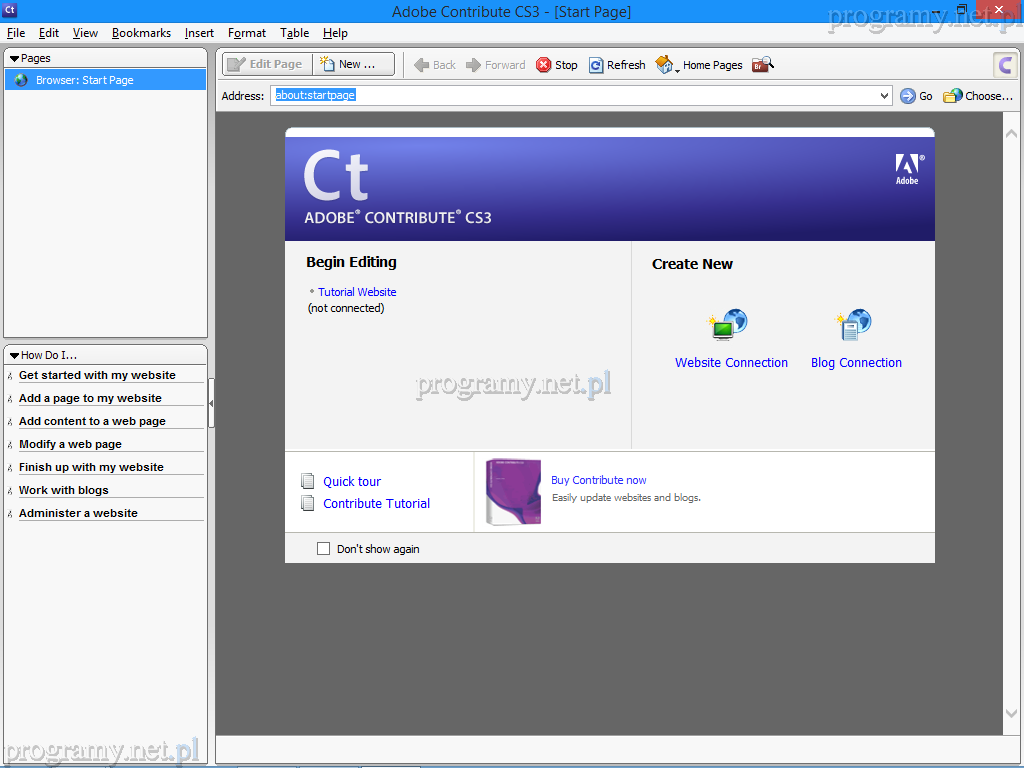This screenshot has width=1024, height=768.
Task: Open the Address bar dropdown arrow
Action: [x=884, y=96]
